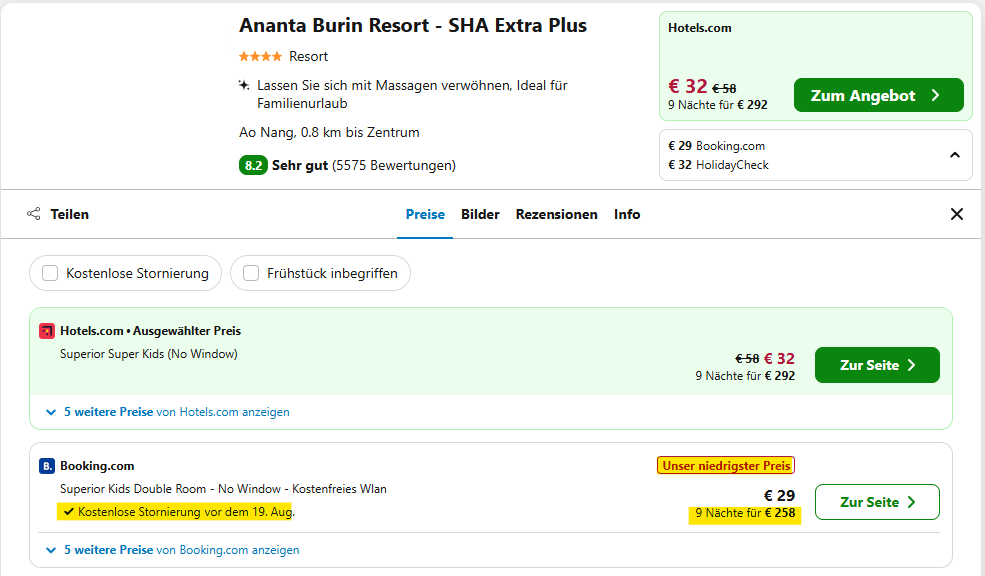The height and width of the screenshot is (576, 985).
Task: Close the hotel details panel with X
Action: pyautogui.click(x=957, y=214)
